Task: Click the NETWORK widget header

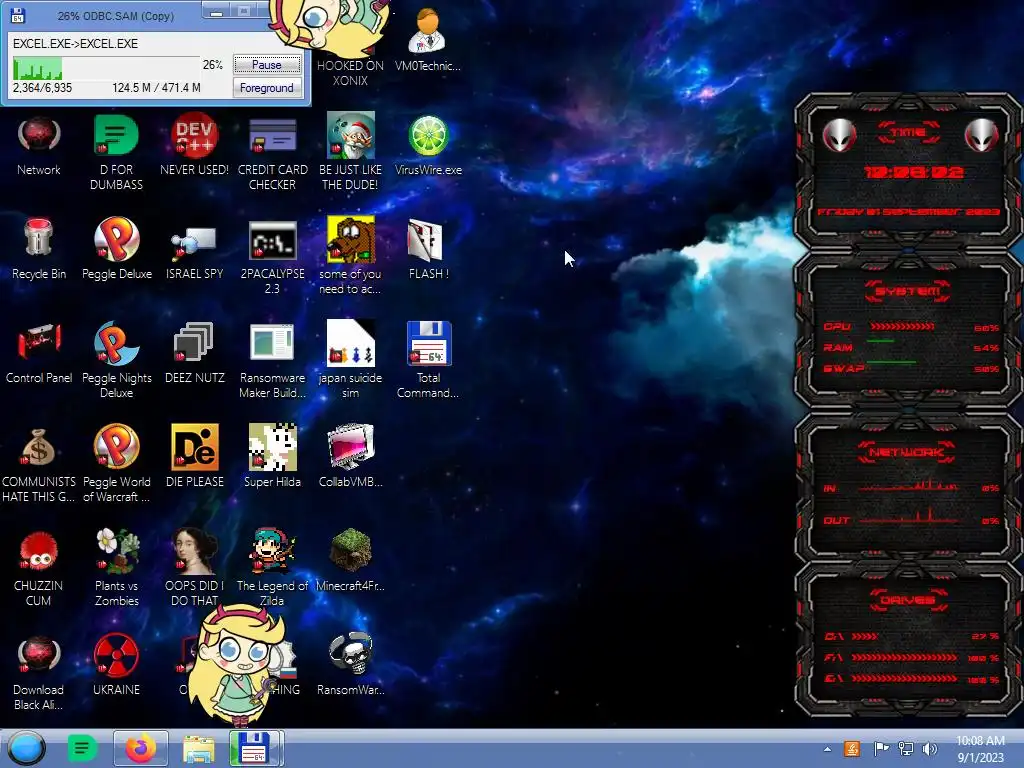Action: pyautogui.click(x=906, y=452)
